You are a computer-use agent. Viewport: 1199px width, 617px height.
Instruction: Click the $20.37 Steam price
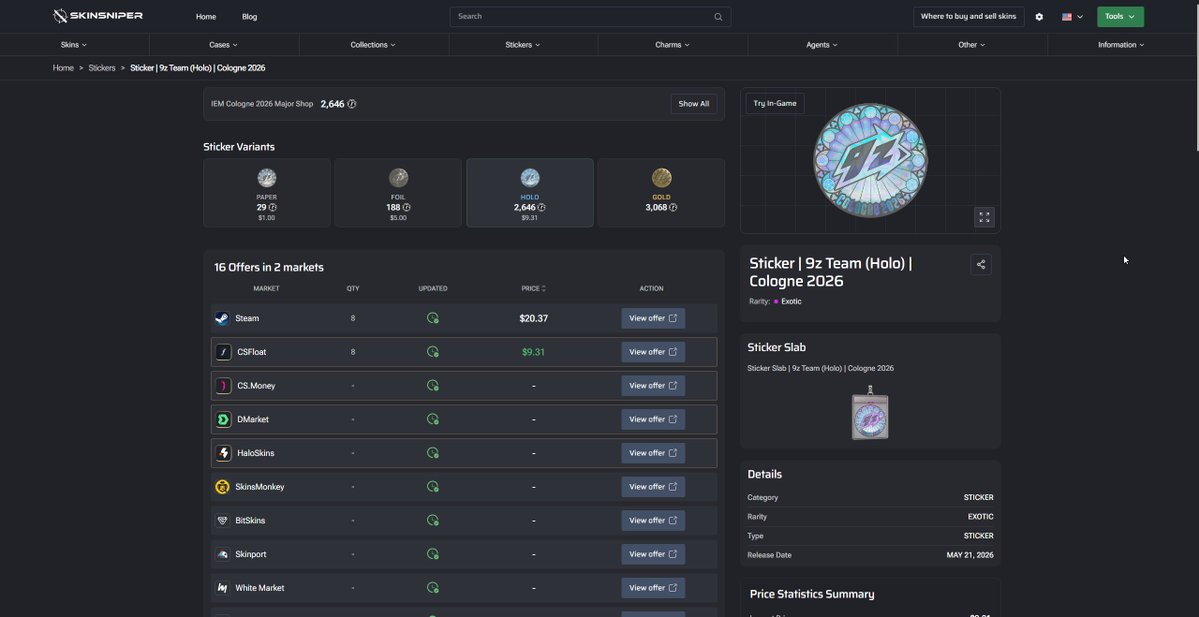533,318
